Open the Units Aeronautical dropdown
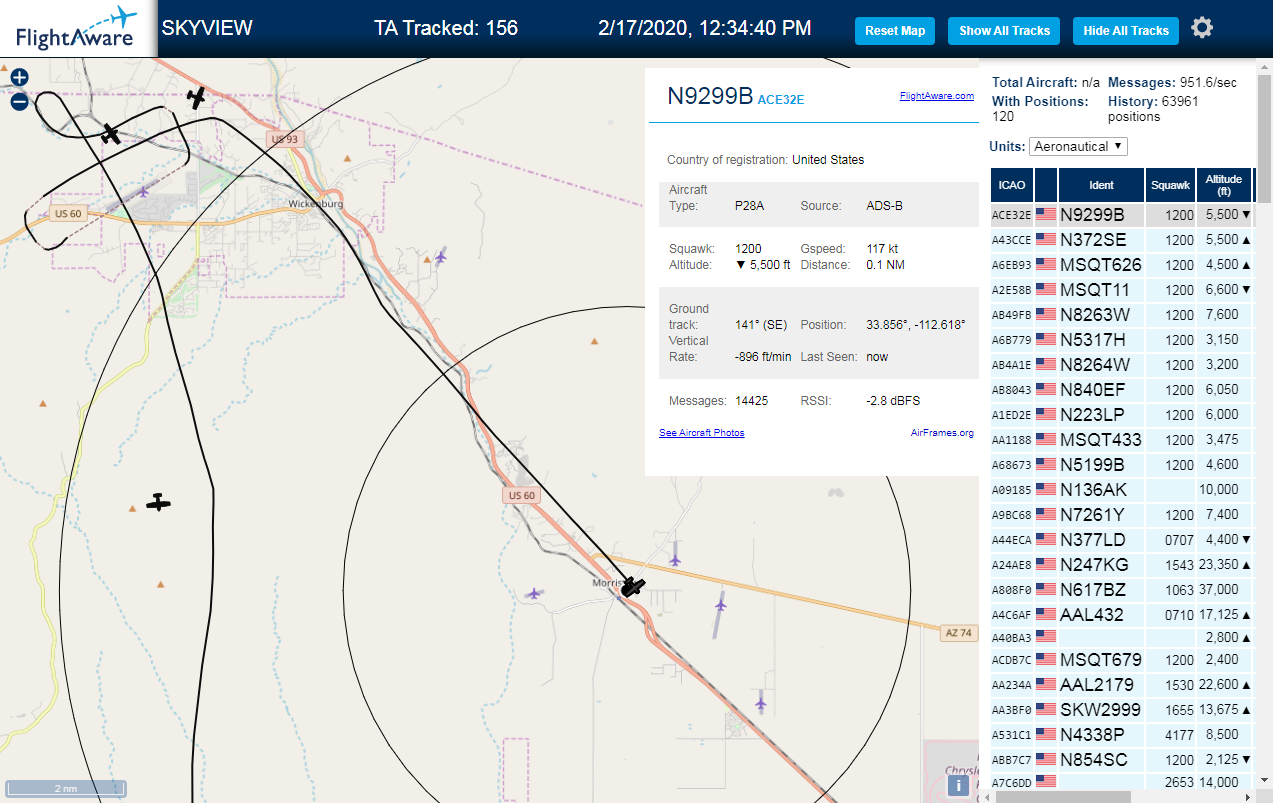The width and height of the screenshot is (1273, 803). 1078,146
